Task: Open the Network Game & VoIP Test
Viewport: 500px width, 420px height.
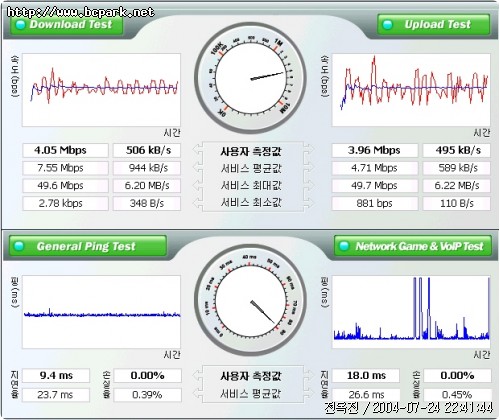Action: point(413,246)
